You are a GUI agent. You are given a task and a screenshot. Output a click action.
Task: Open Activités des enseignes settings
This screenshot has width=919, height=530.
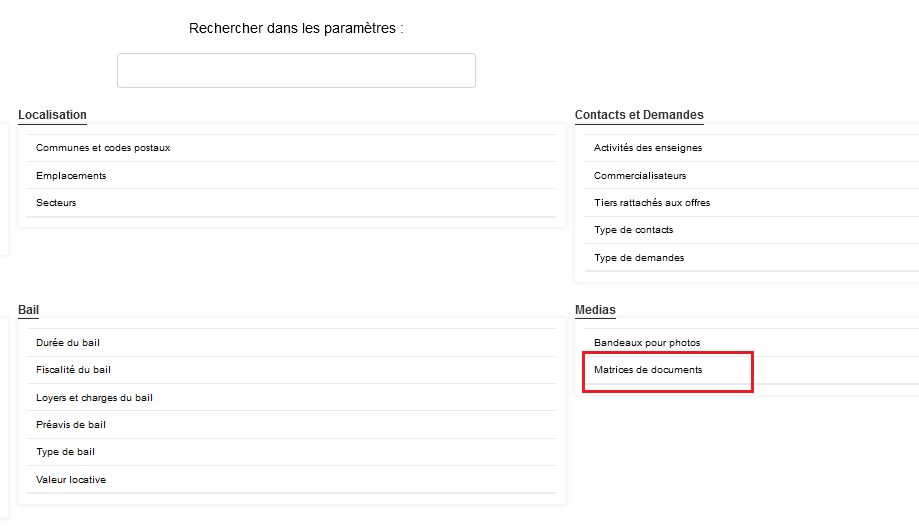(648, 148)
